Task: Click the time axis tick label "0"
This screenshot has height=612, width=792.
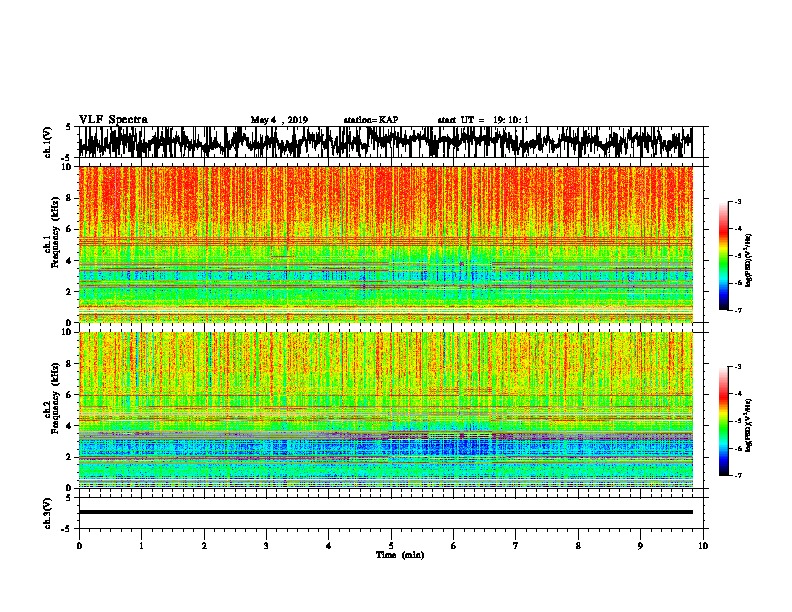Action: click(79, 546)
